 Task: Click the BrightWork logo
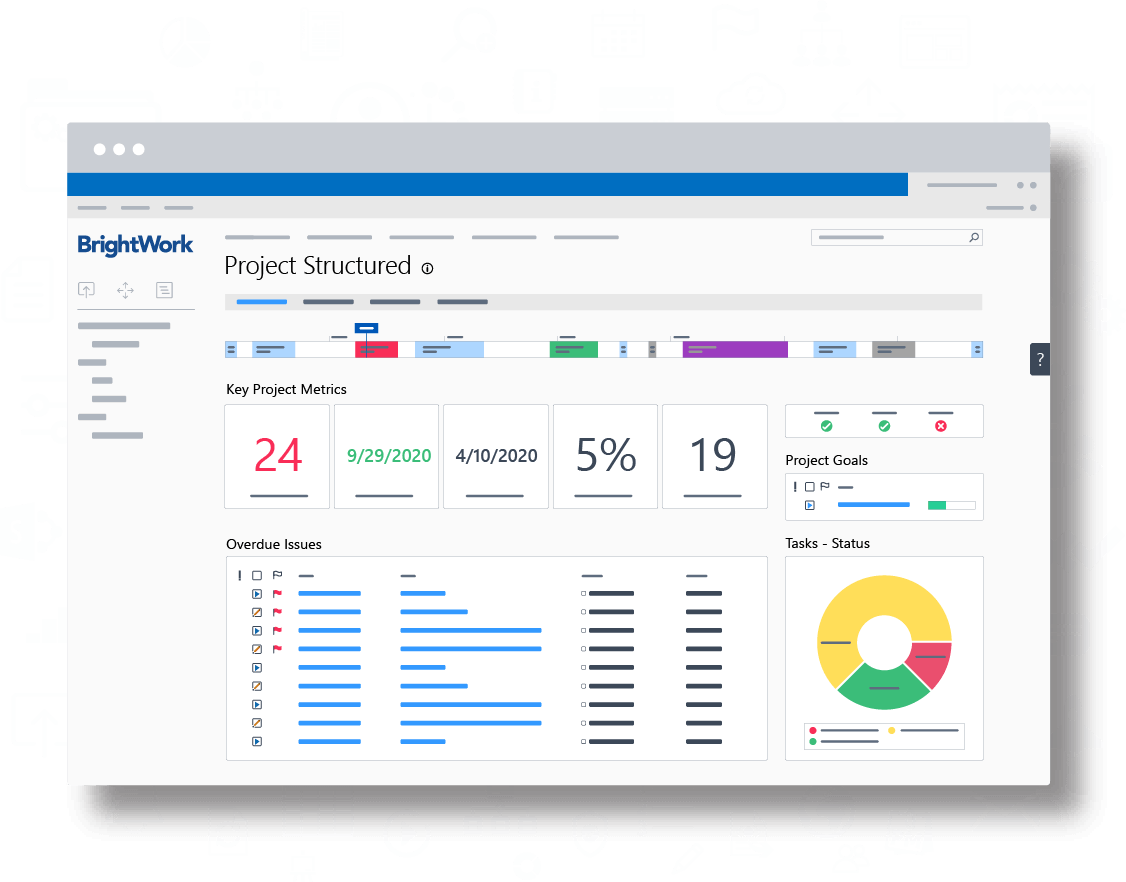coord(135,245)
